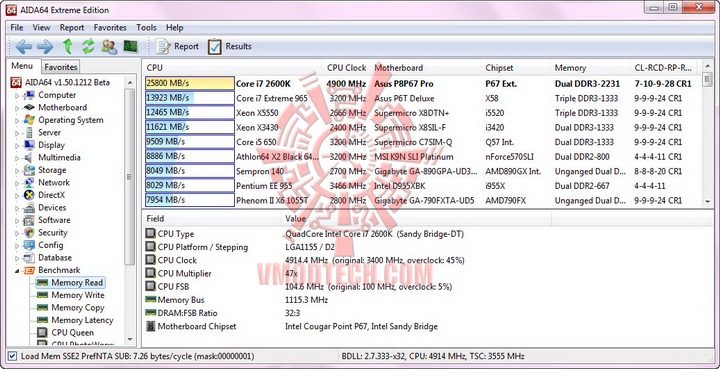Click the users icon in toolbar
Viewport: 720px width, 369px height.
[109, 46]
